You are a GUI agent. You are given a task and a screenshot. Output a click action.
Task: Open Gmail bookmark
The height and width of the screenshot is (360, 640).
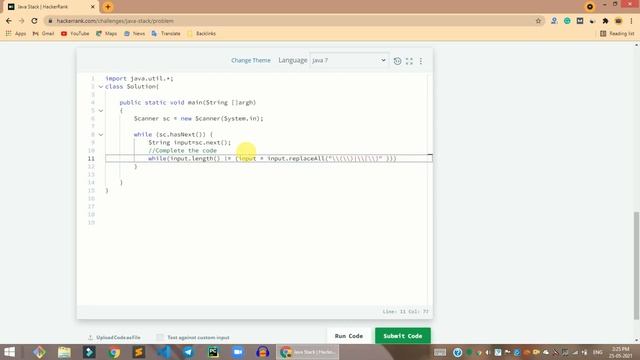click(43, 33)
